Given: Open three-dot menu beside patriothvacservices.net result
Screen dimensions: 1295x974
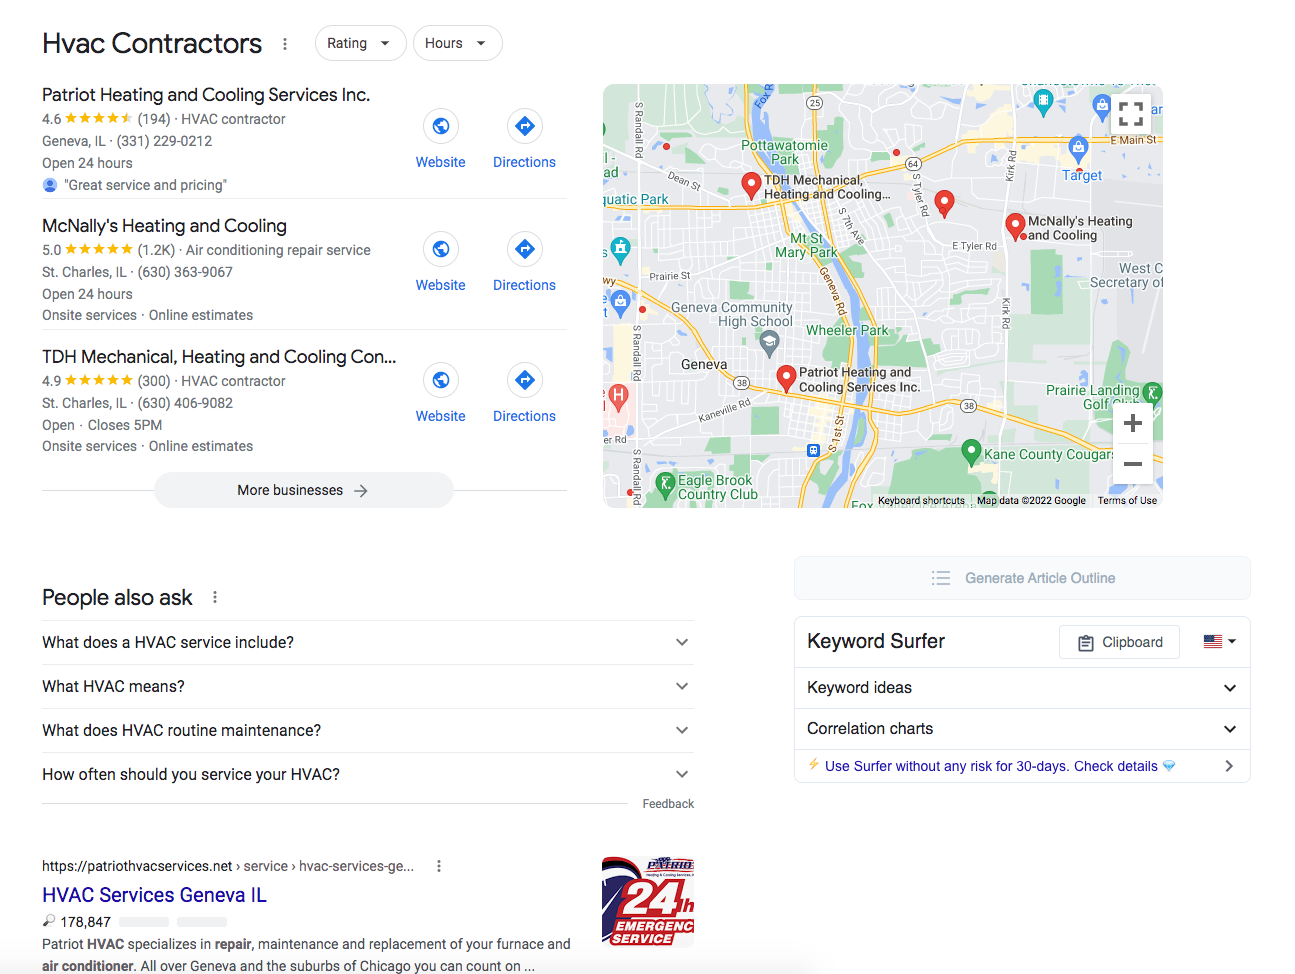Looking at the screenshot, I should (x=438, y=866).
